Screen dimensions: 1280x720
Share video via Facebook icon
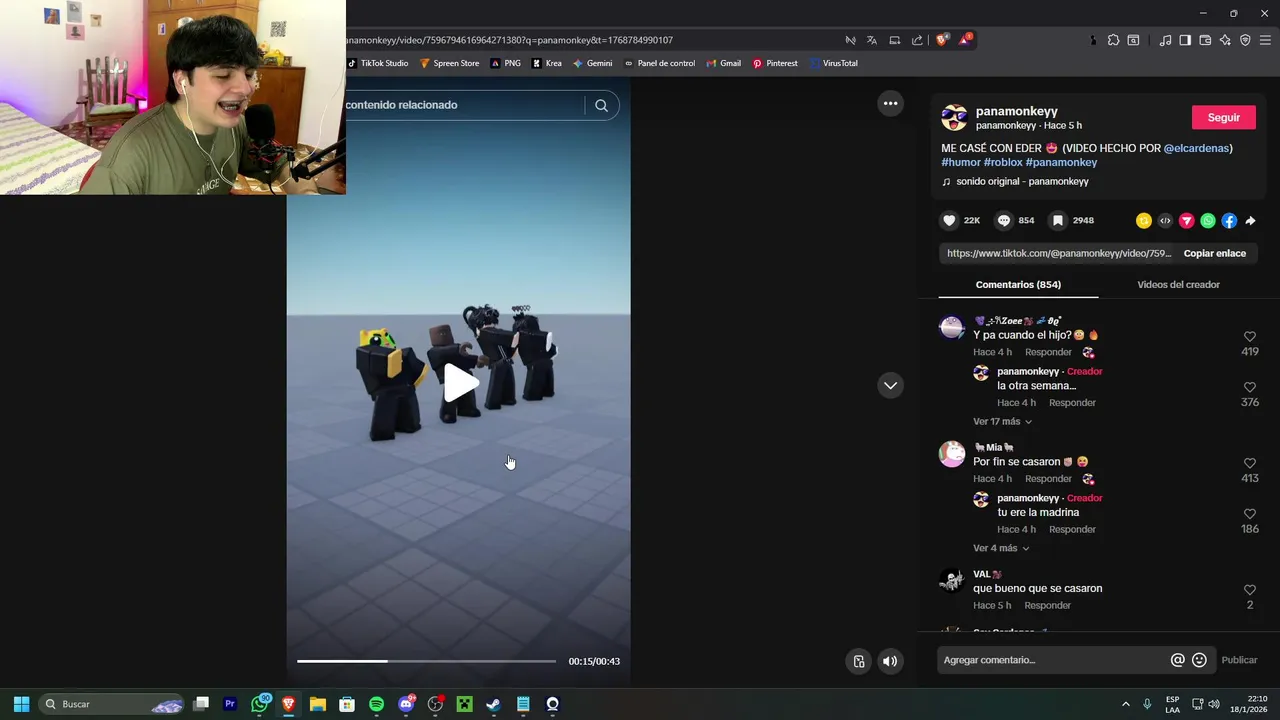point(1229,221)
